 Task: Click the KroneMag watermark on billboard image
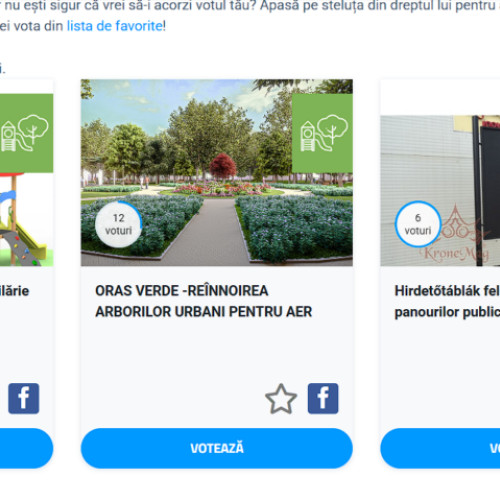pos(455,242)
